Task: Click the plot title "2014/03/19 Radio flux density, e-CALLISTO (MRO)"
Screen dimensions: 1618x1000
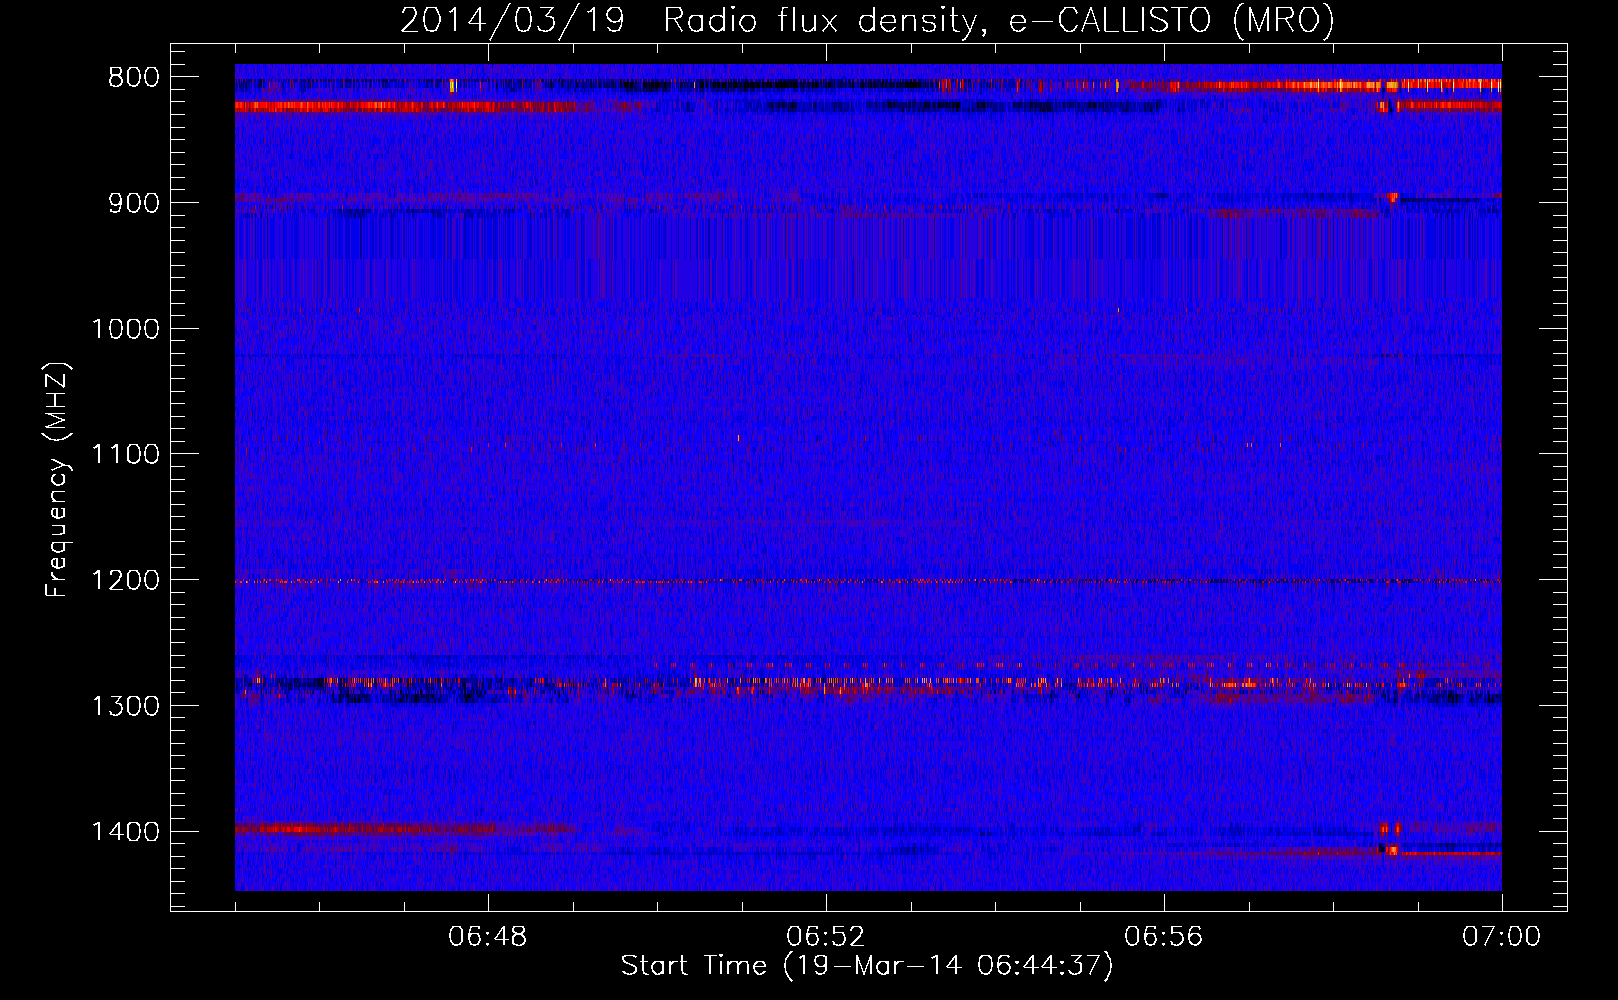Action: coord(867,21)
